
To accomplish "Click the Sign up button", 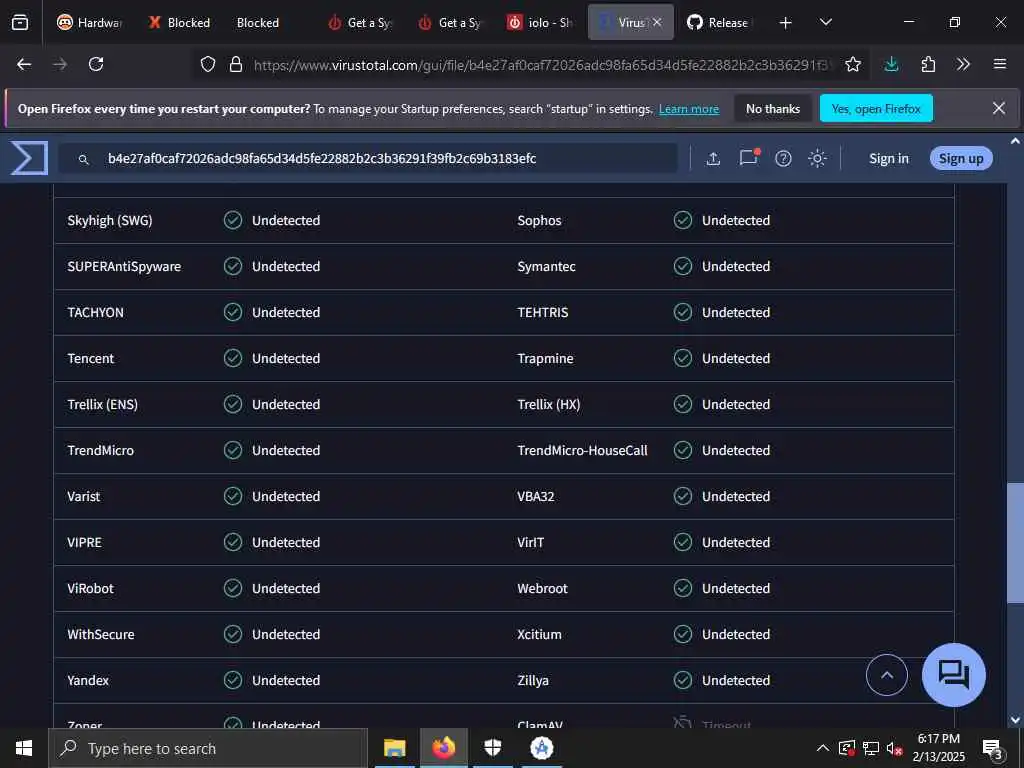I will (961, 159).
